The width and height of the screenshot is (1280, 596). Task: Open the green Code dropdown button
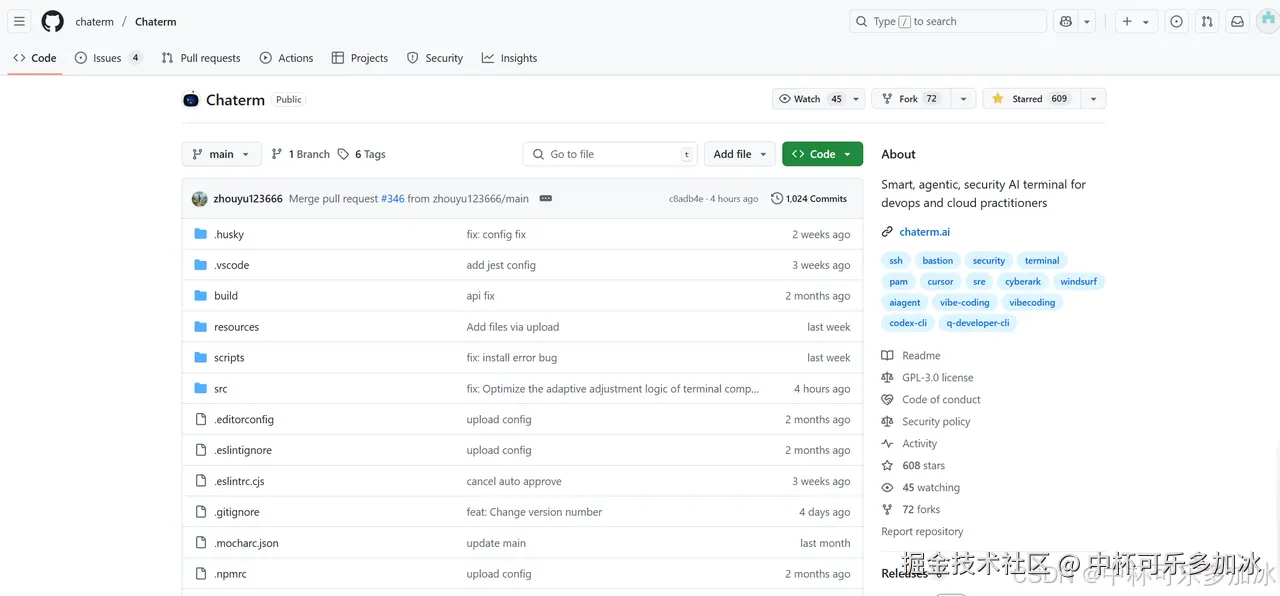click(x=822, y=154)
